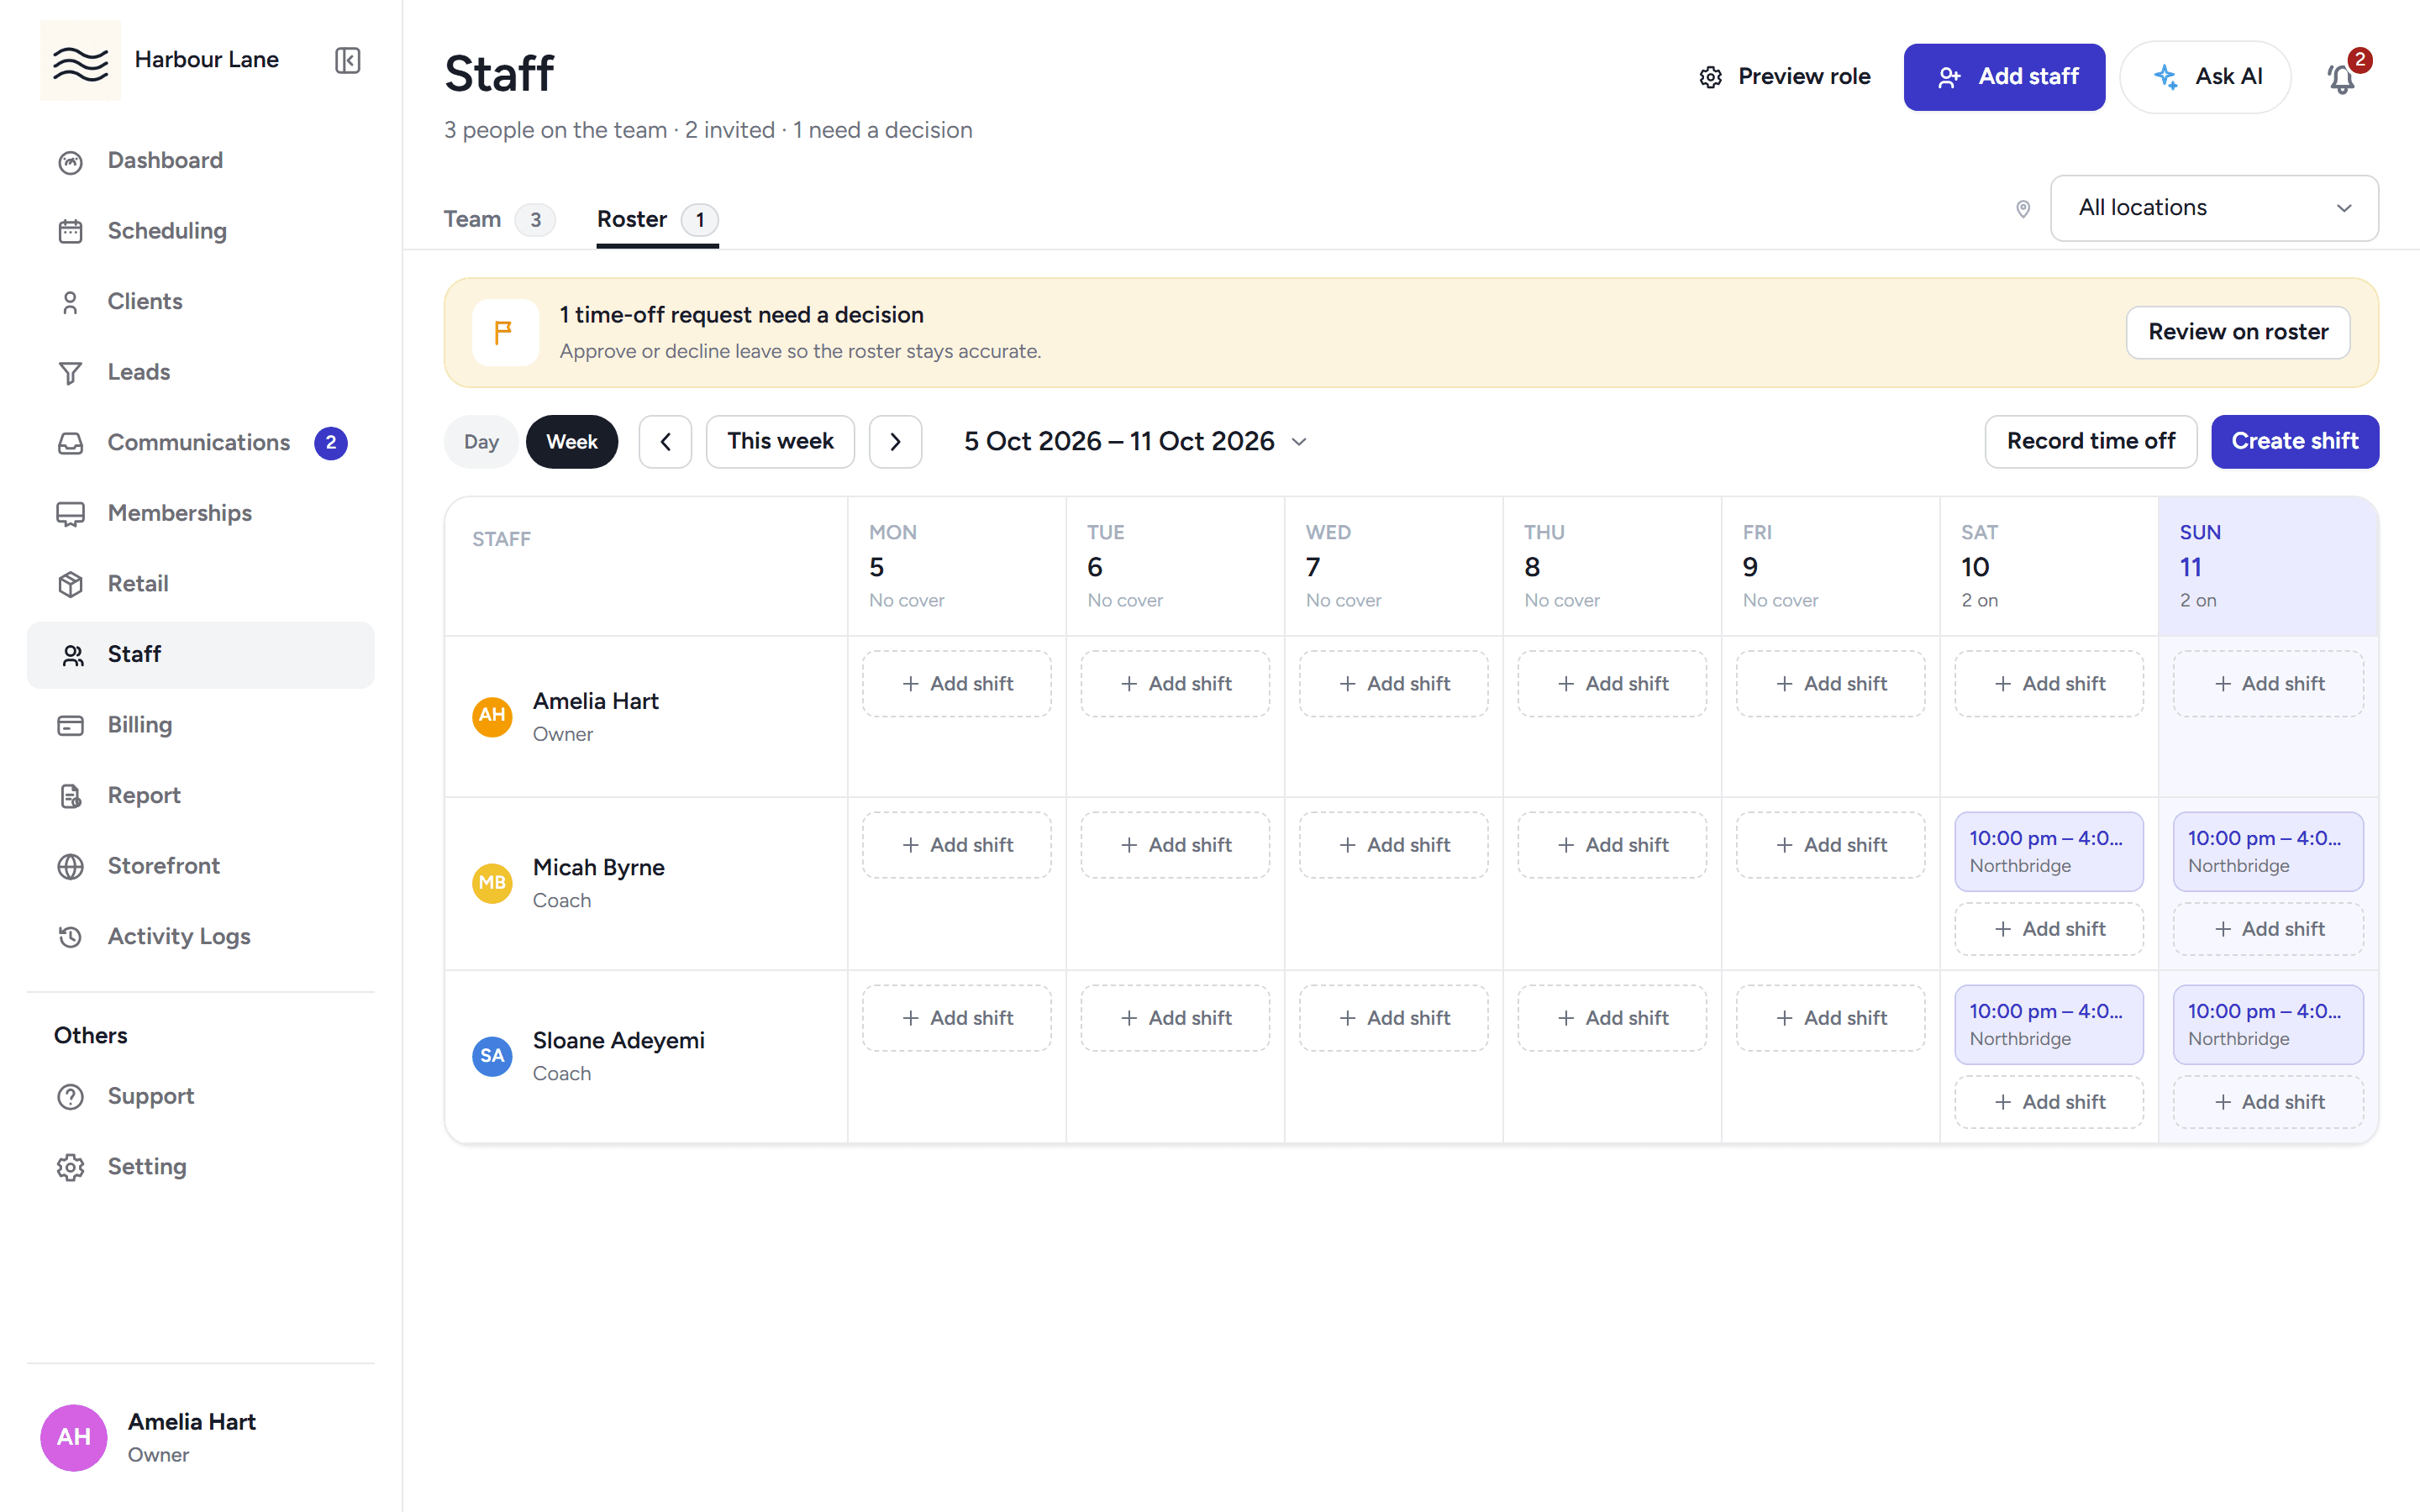Screen dimensions: 2420x1512
Task: Click the Micah Byrne name
Action: [x=598, y=867]
